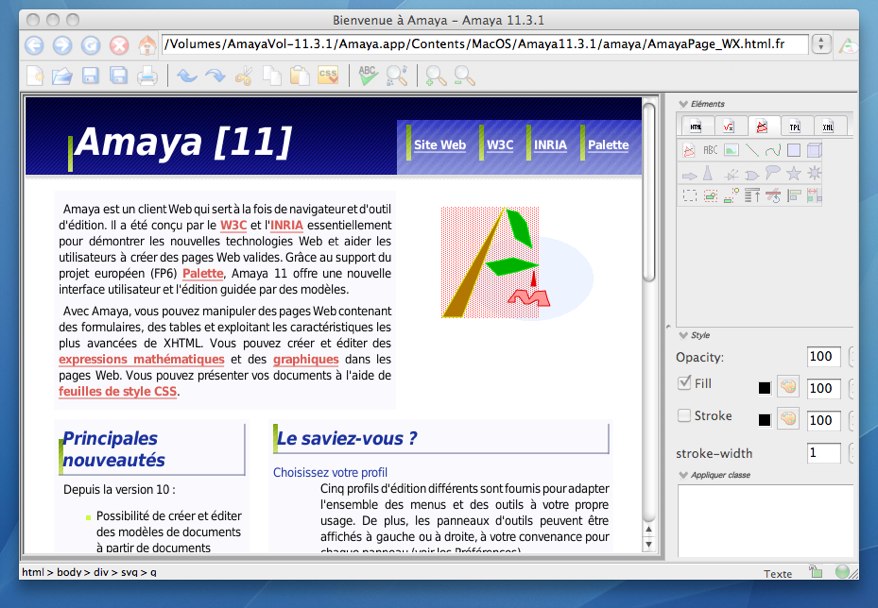The width and height of the screenshot is (878, 608).
Task: Open the find and replace magnifier tool
Action: (x=396, y=75)
